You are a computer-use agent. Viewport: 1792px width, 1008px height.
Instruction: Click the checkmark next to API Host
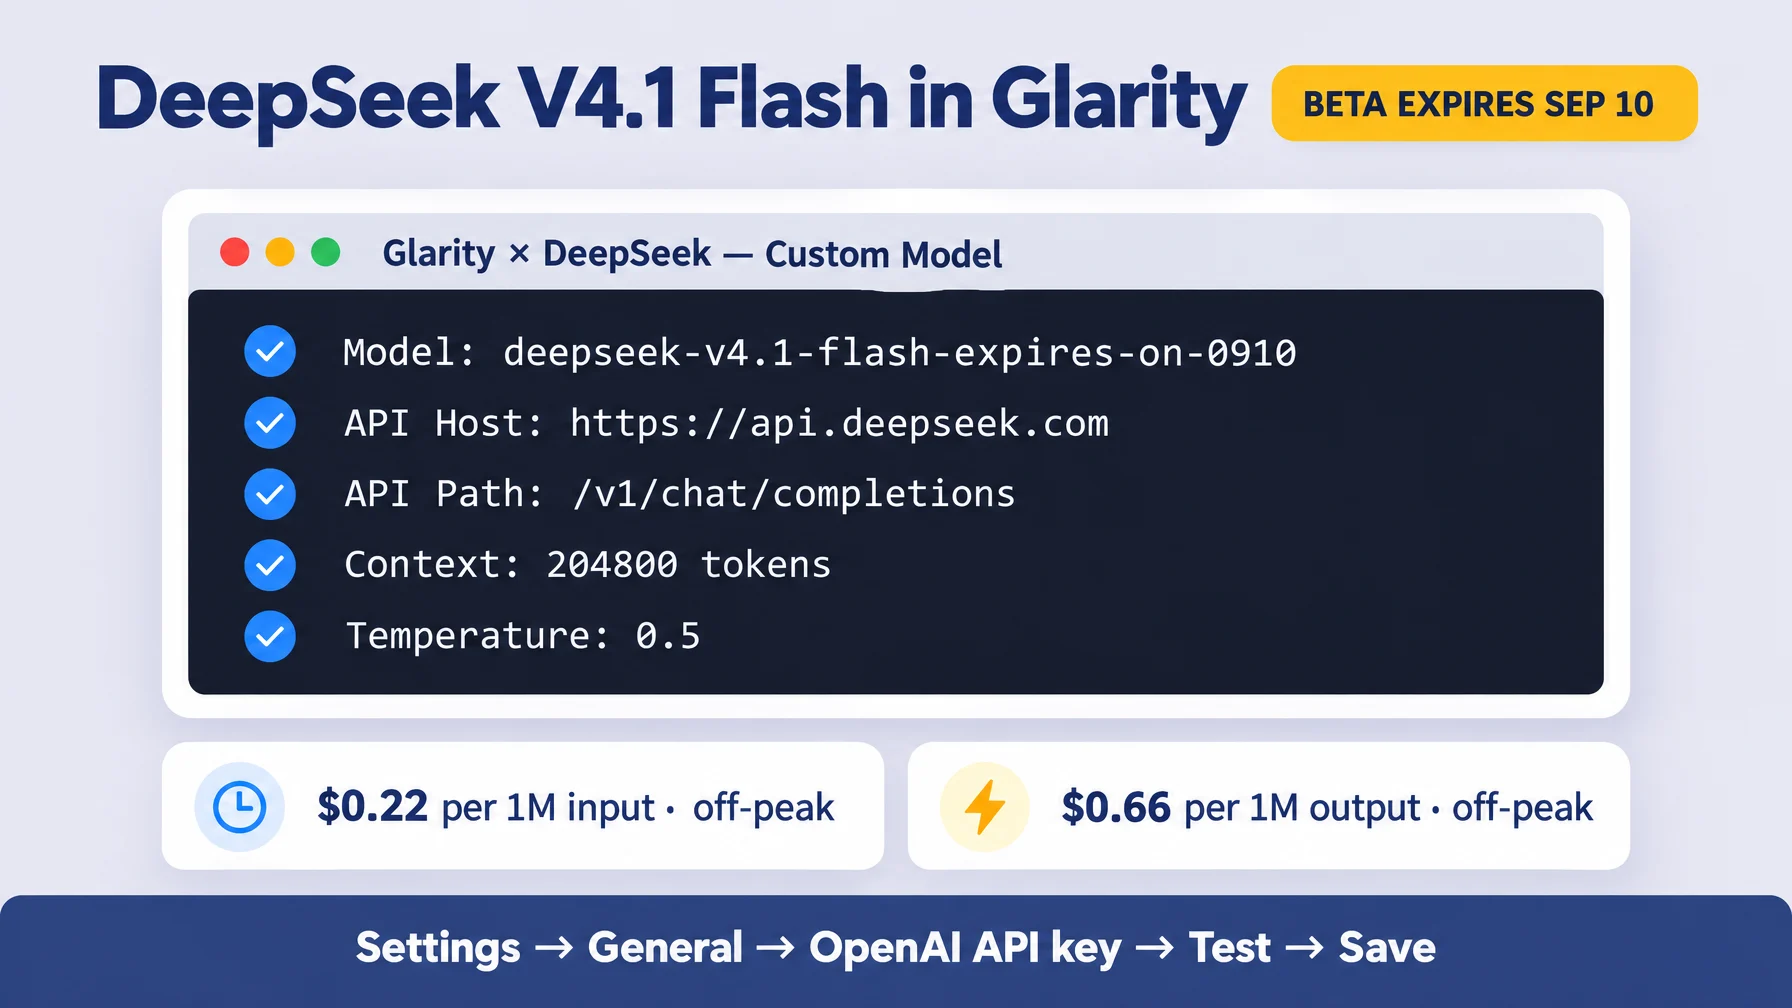270,423
